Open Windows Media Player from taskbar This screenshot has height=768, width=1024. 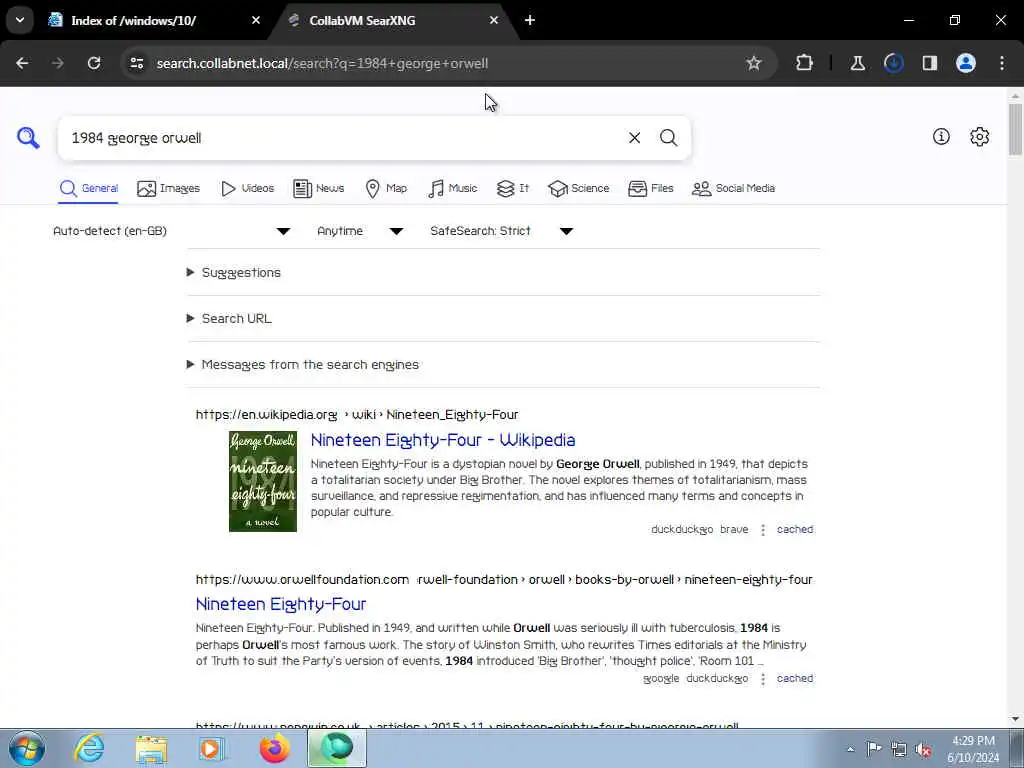(x=212, y=749)
